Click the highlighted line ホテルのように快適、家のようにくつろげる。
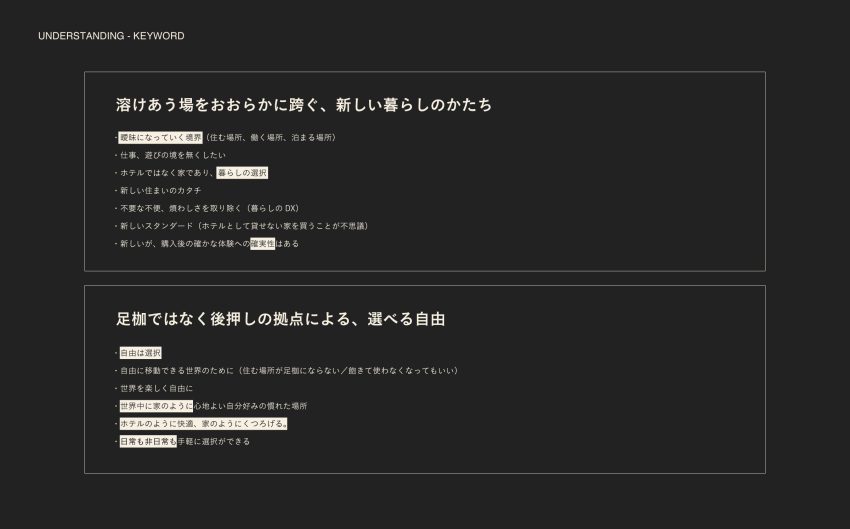The width and height of the screenshot is (850, 529). [x=203, y=424]
